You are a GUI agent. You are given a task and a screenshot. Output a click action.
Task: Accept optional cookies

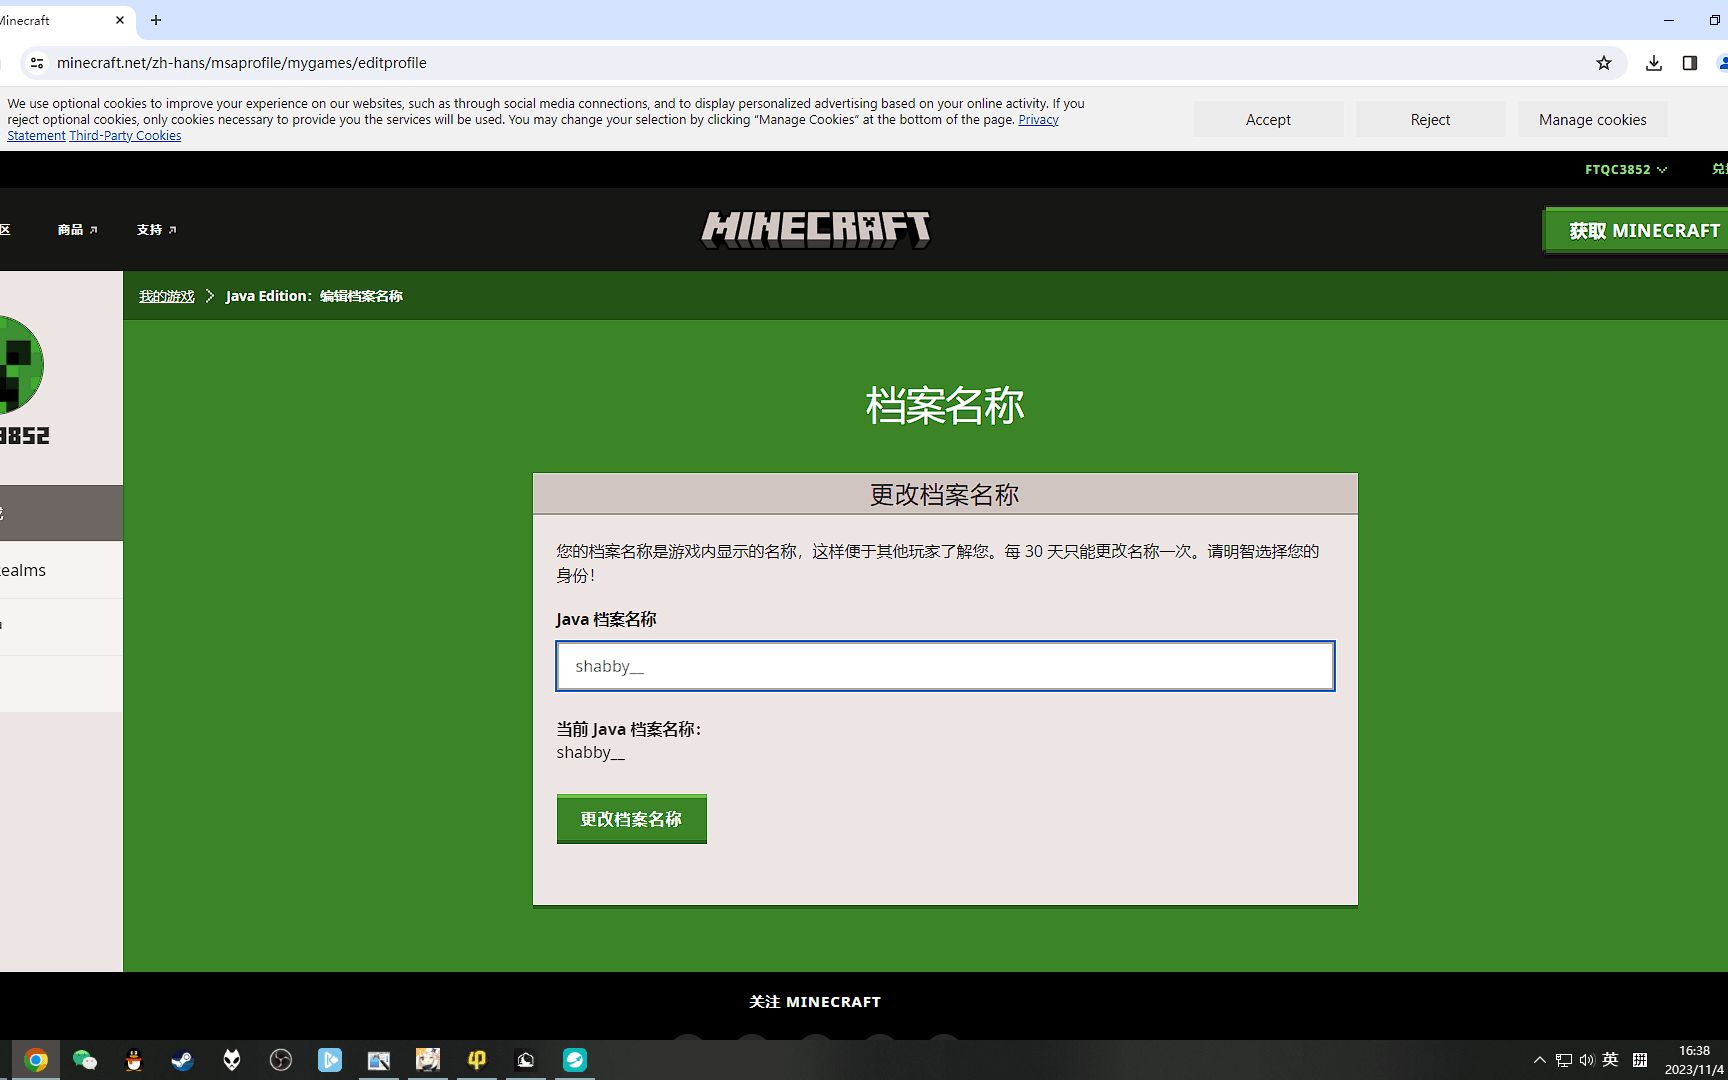1268,119
